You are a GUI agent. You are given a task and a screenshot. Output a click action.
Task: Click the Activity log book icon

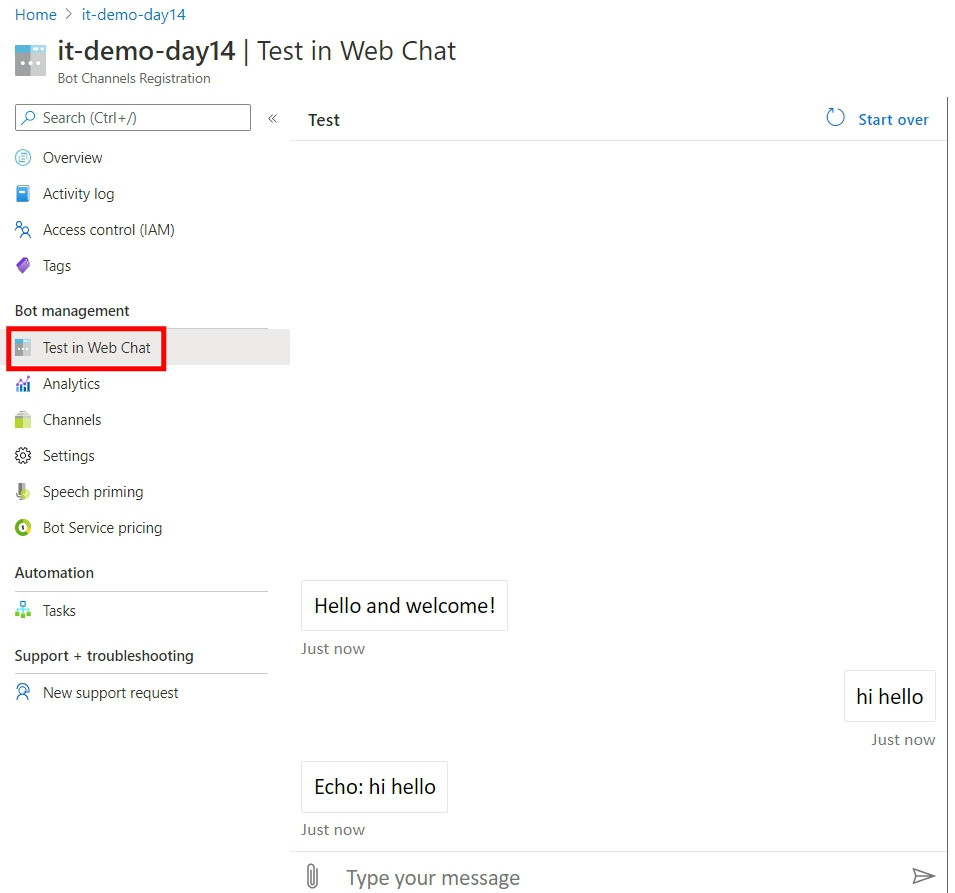click(23, 194)
